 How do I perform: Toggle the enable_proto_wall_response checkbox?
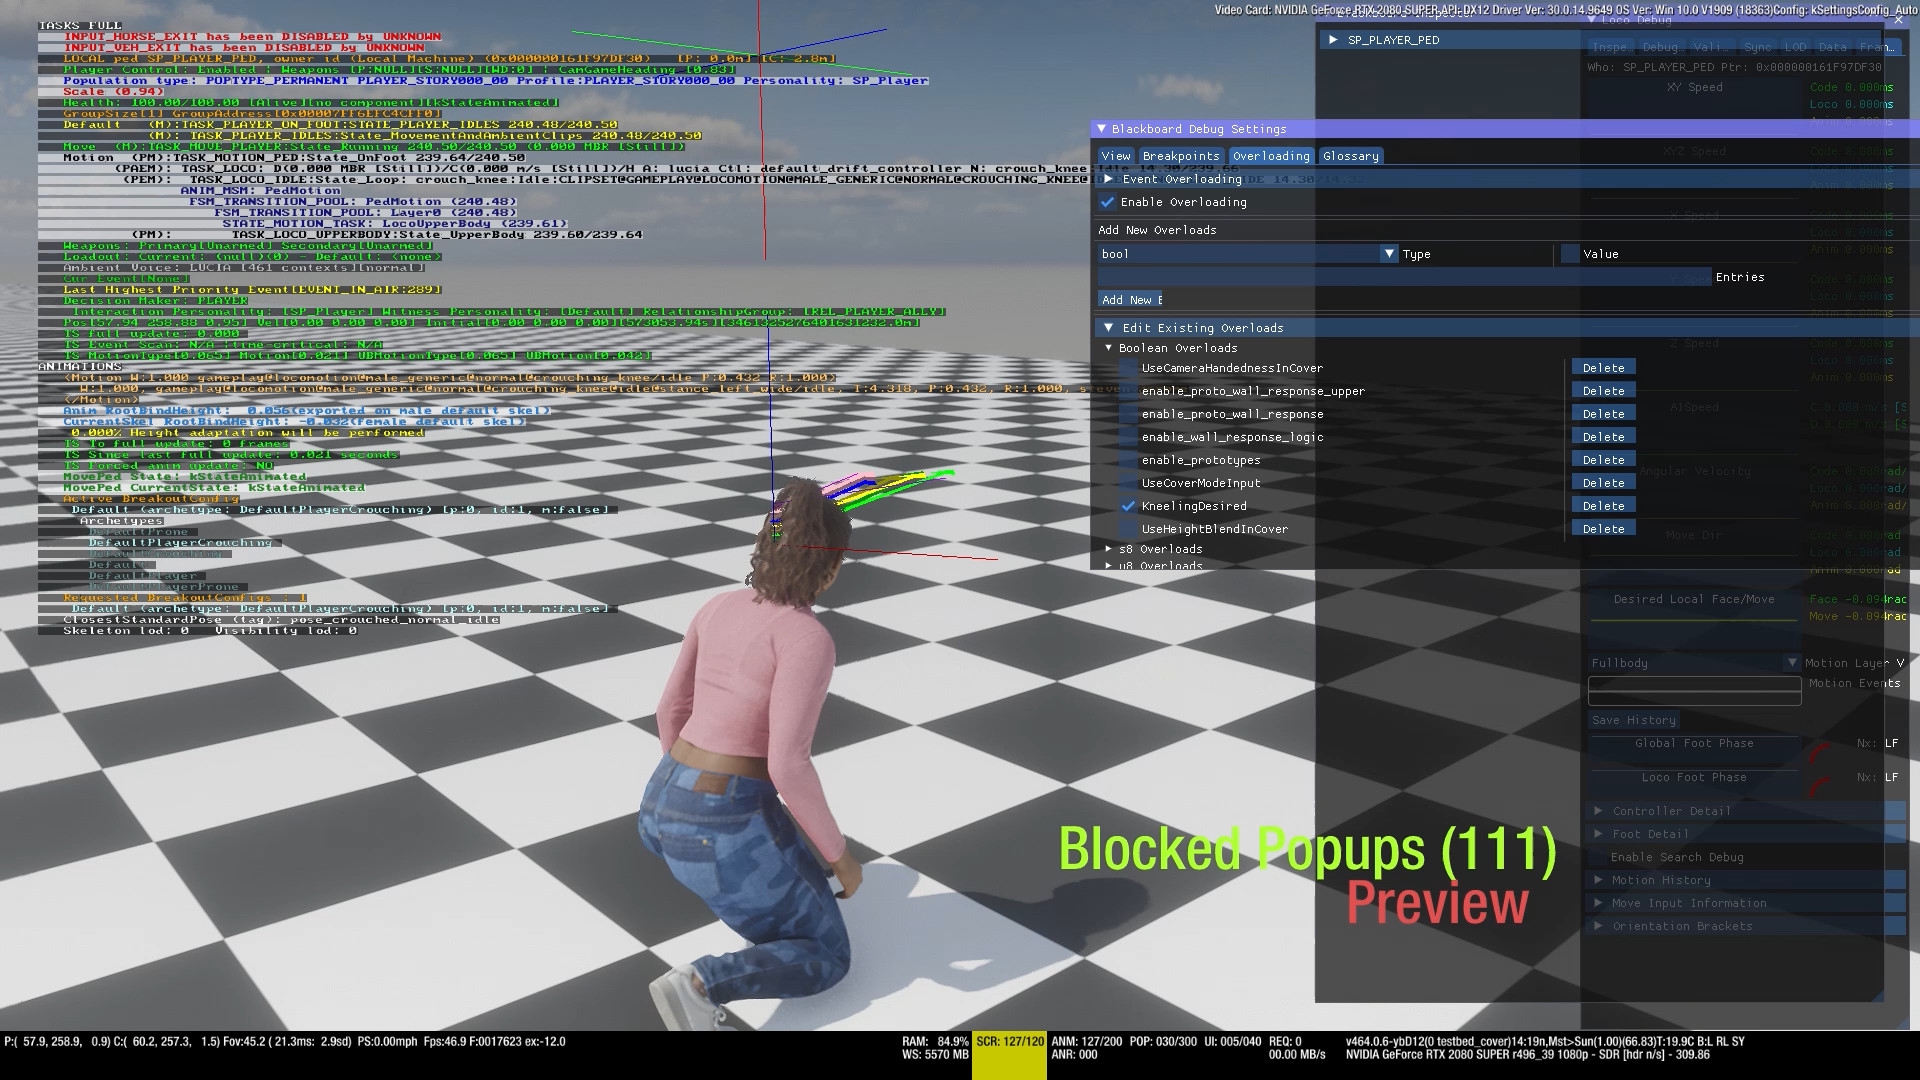click(x=1129, y=414)
